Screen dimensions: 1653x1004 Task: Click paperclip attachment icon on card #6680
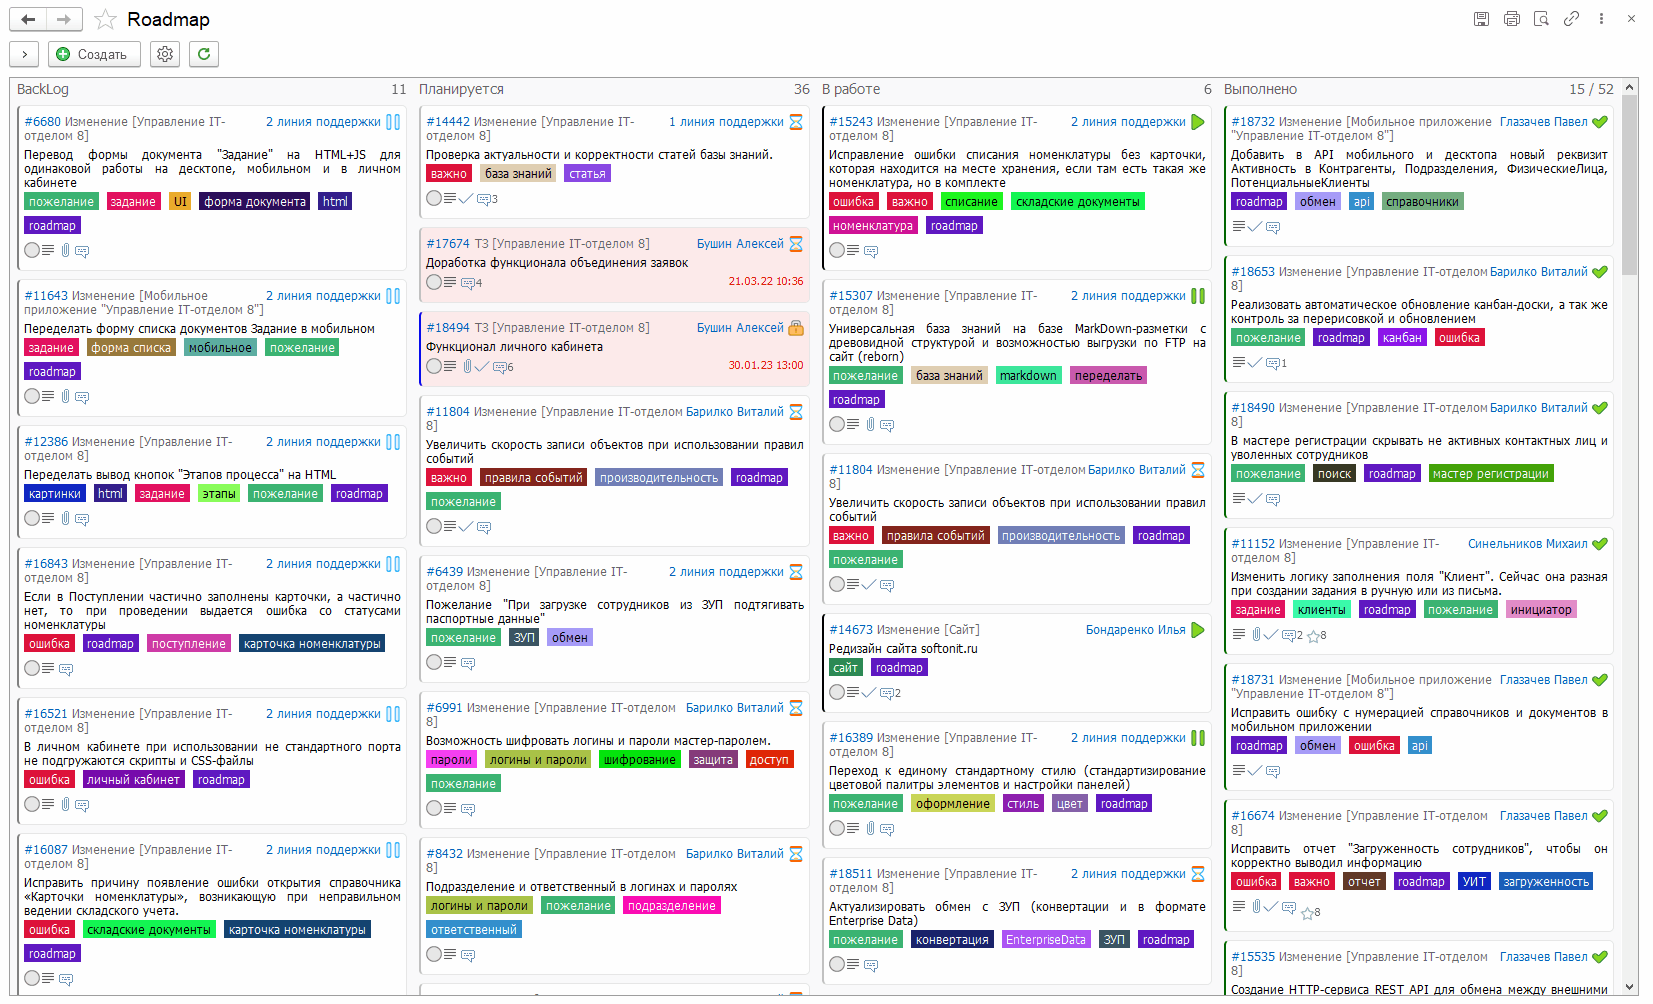coord(65,250)
